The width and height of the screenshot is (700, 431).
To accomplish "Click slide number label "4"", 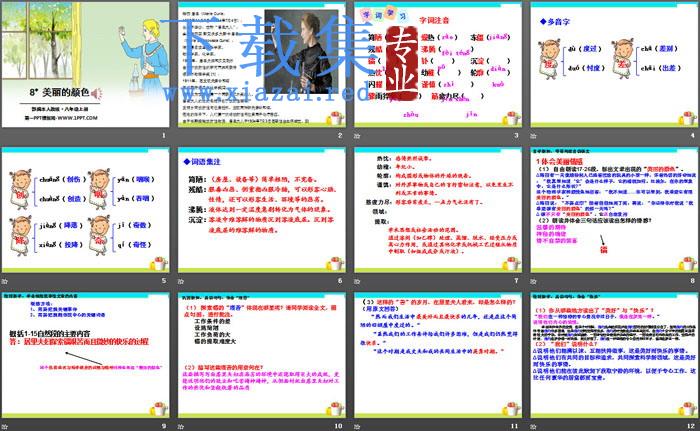I will click(x=692, y=135).
